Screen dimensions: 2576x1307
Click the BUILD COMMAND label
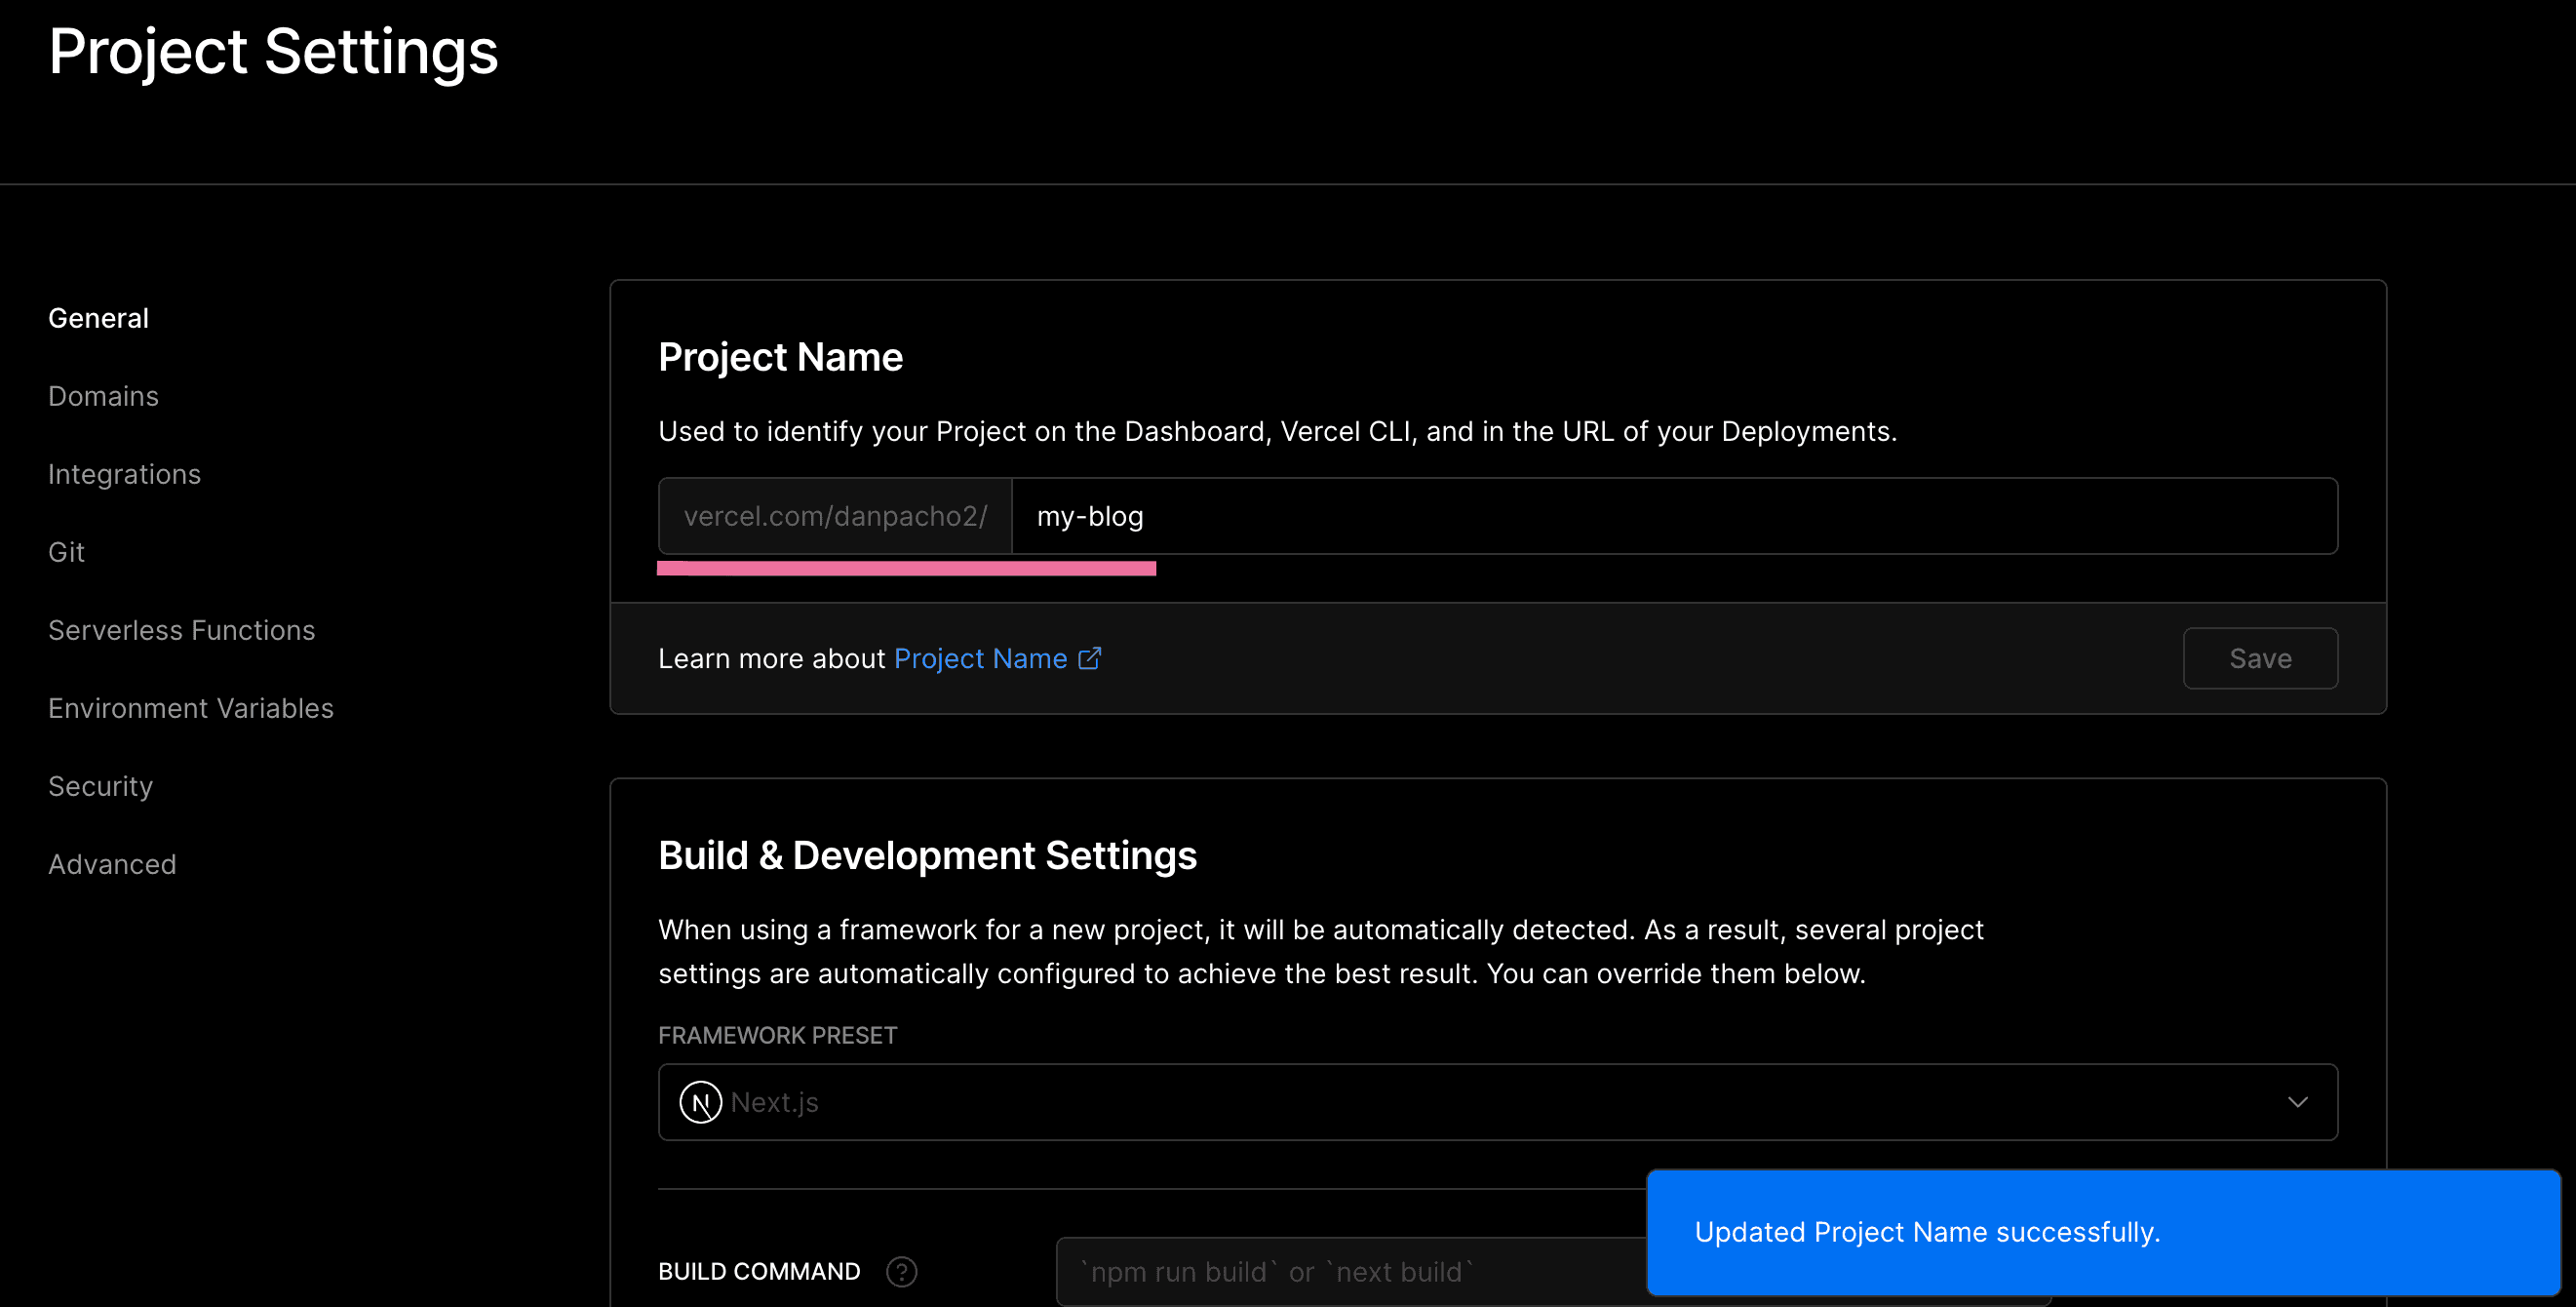pyautogui.click(x=759, y=1271)
